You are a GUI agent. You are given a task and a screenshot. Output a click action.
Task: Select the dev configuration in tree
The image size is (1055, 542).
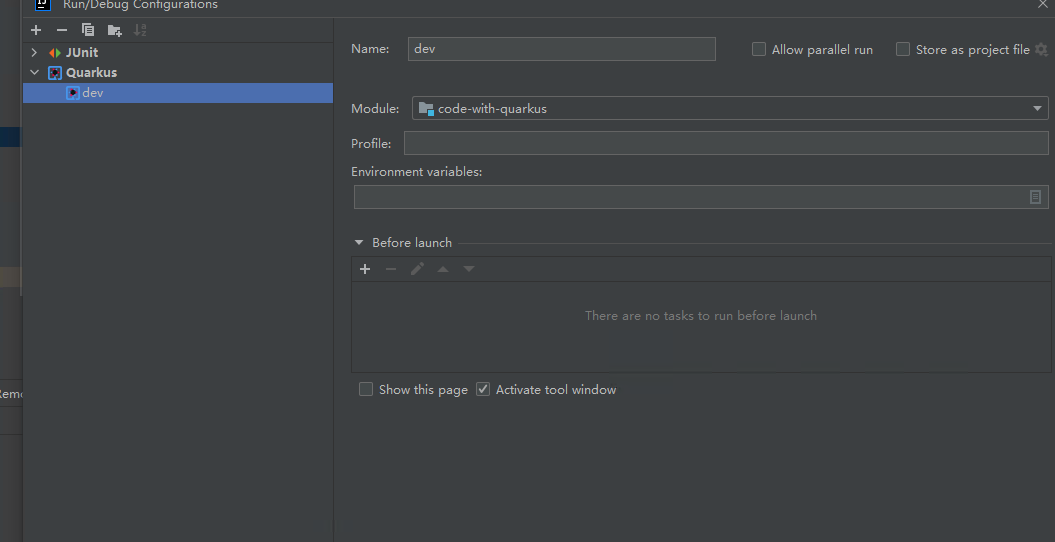coord(92,93)
